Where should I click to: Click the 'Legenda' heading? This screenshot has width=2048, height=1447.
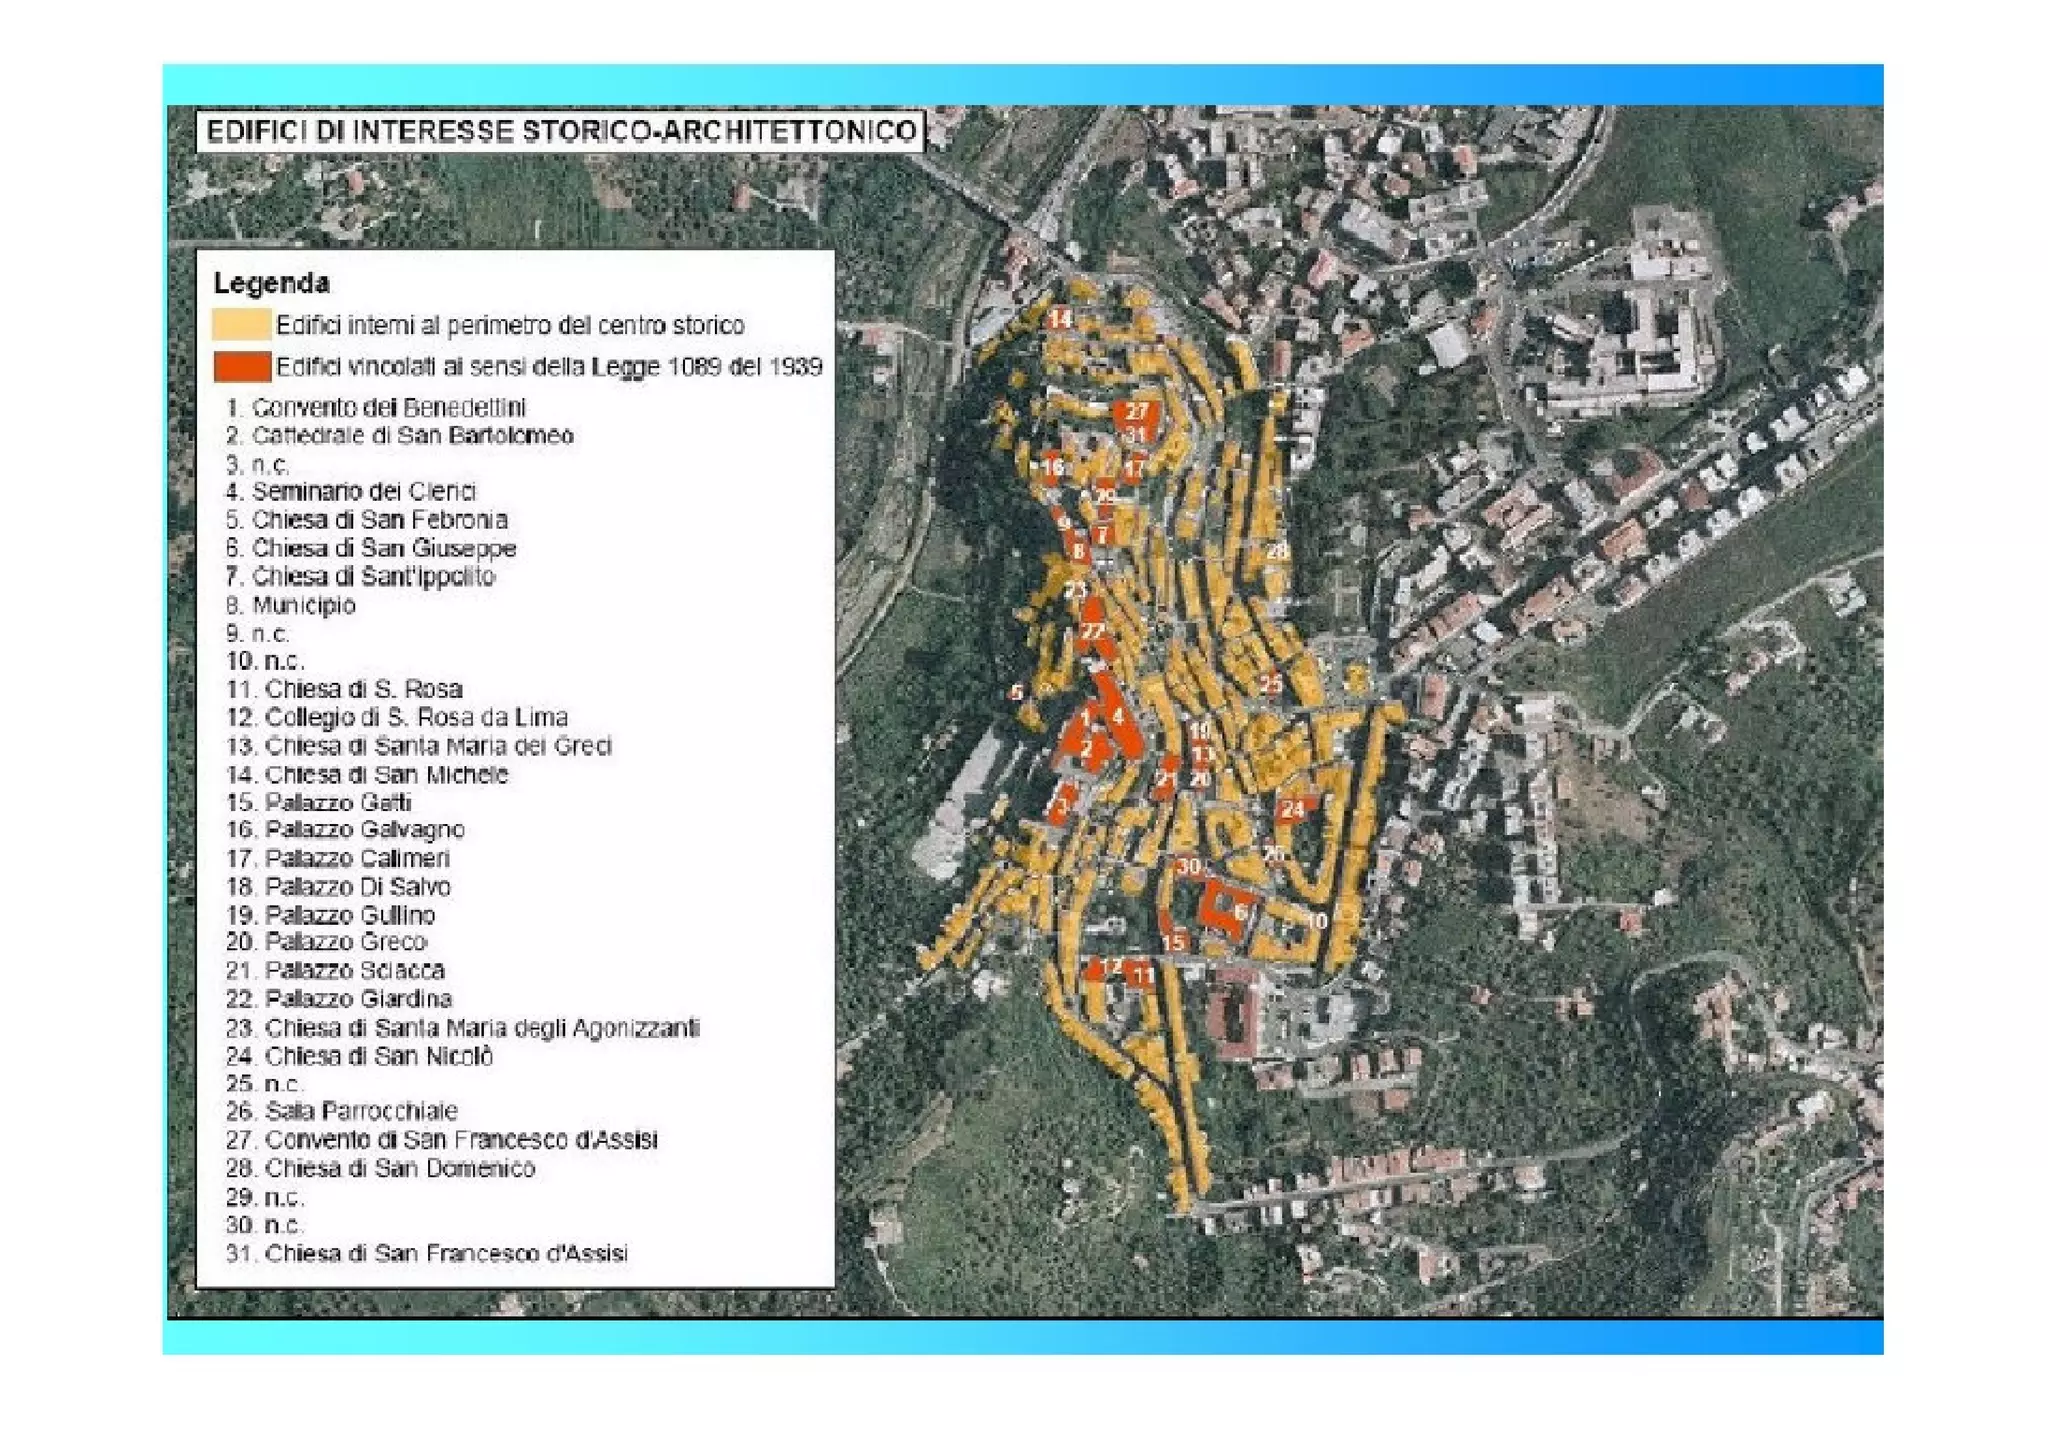(271, 283)
